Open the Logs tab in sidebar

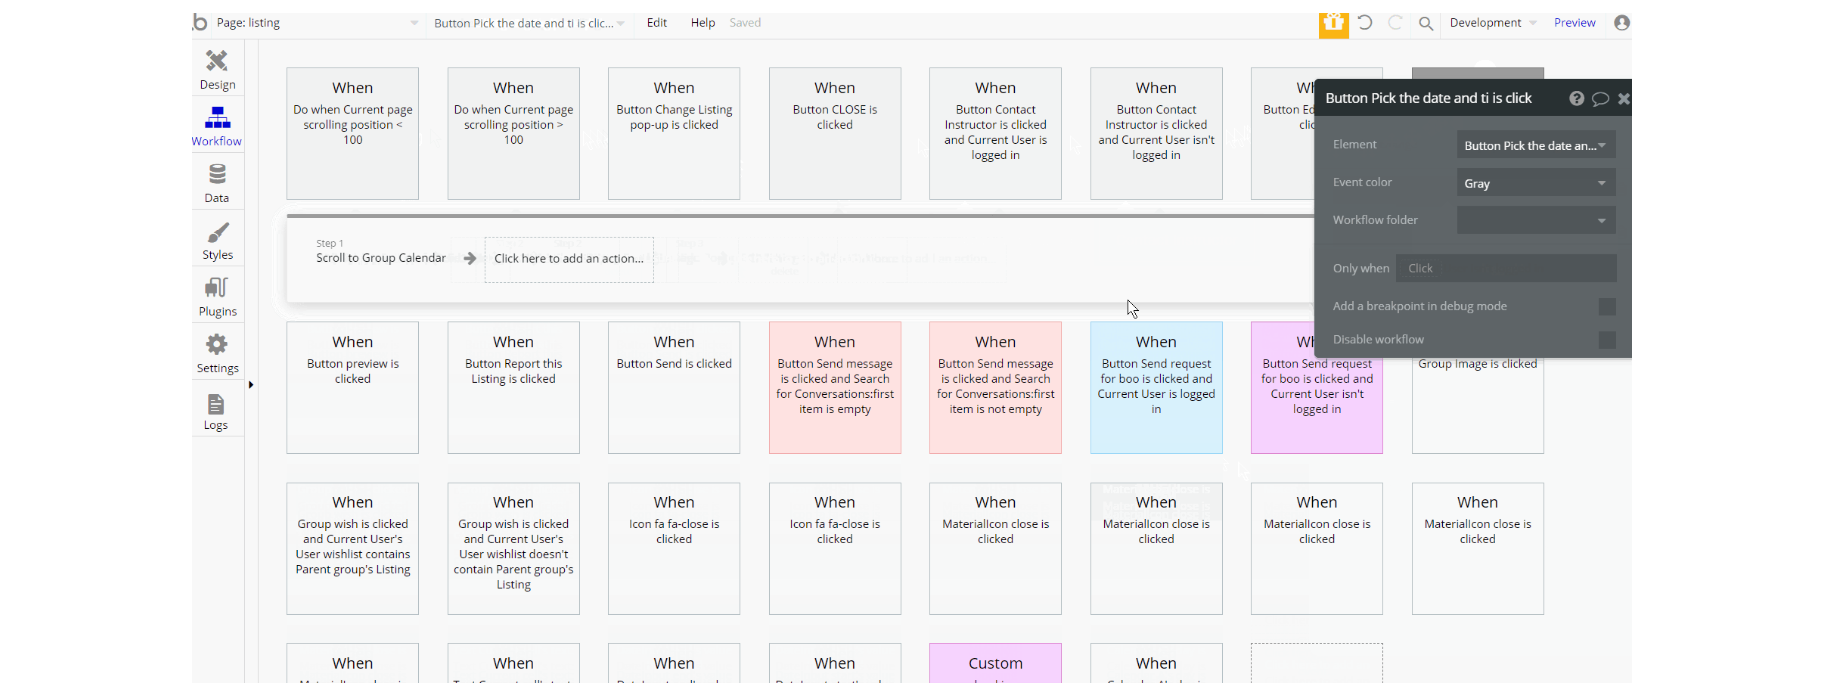tap(217, 411)
